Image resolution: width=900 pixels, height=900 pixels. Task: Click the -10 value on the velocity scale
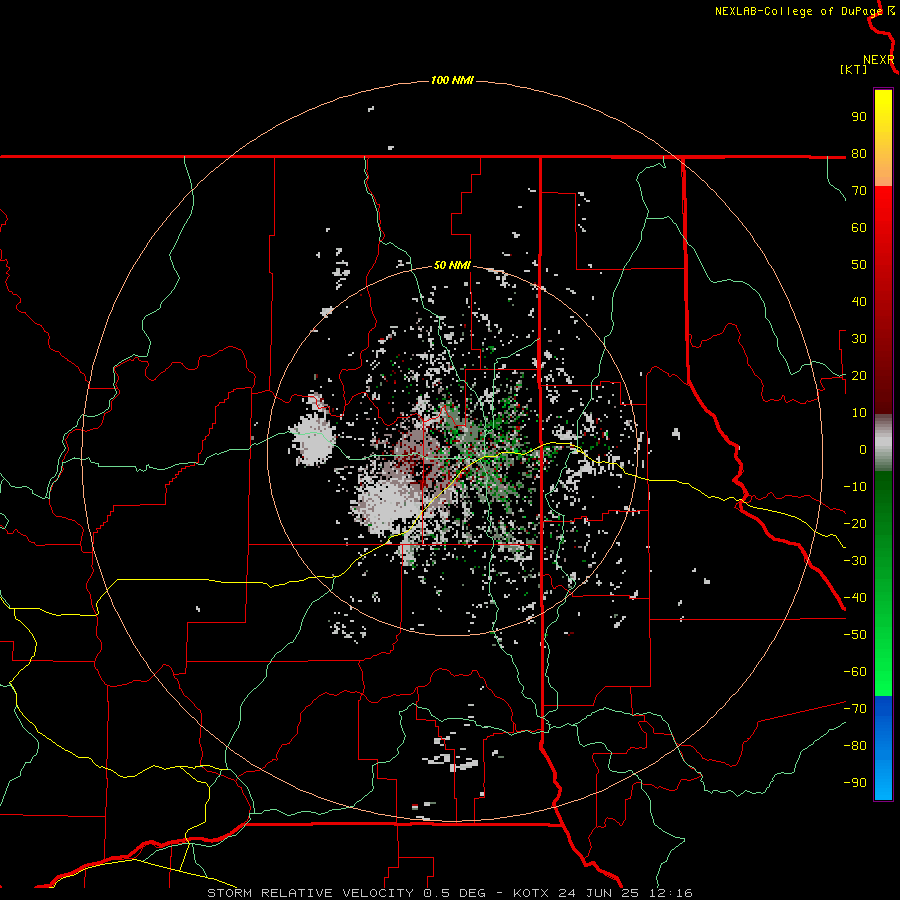[855, 487]
